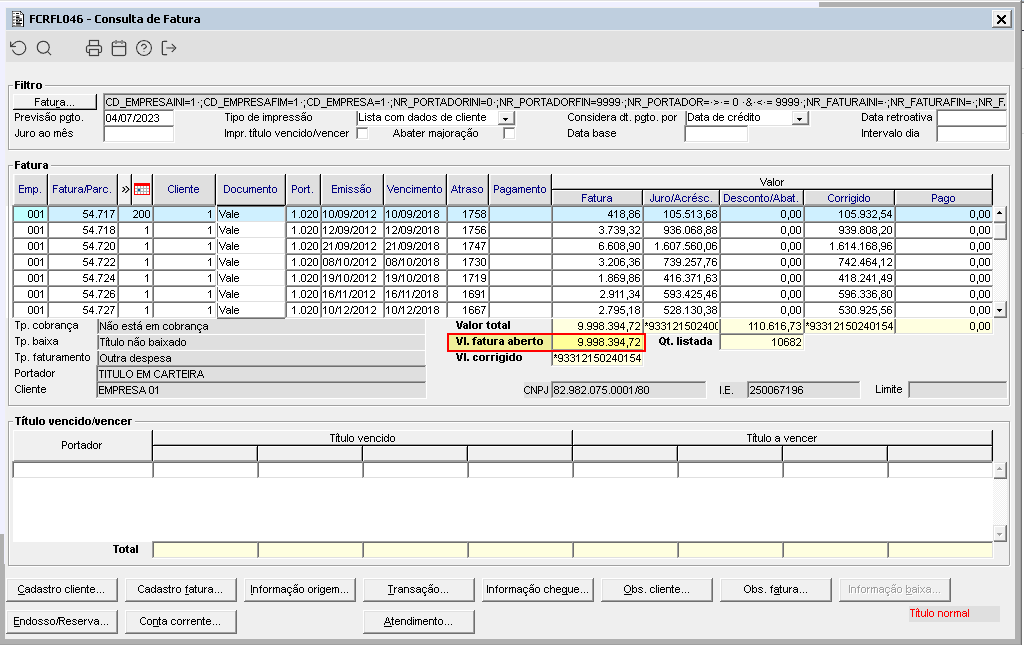Close the Consulta de Fatura window
The width and height of the screenshot is (1024, 645).
coord(1001,19)
